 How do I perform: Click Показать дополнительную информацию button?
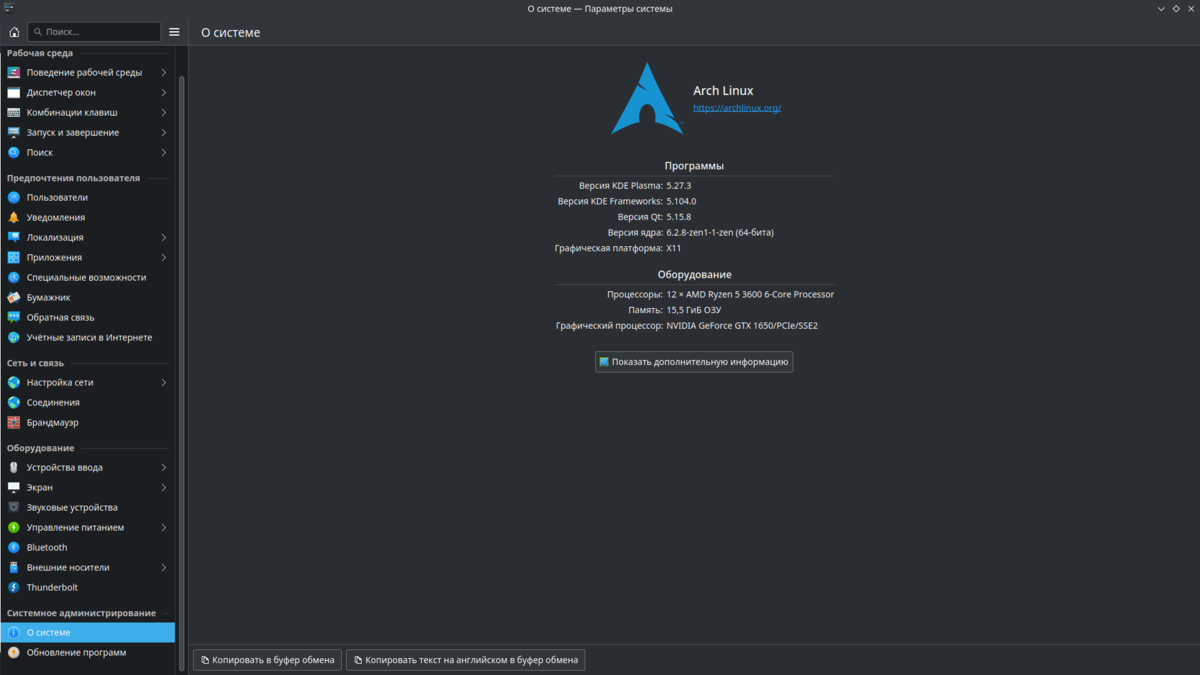tap(694, 361)
